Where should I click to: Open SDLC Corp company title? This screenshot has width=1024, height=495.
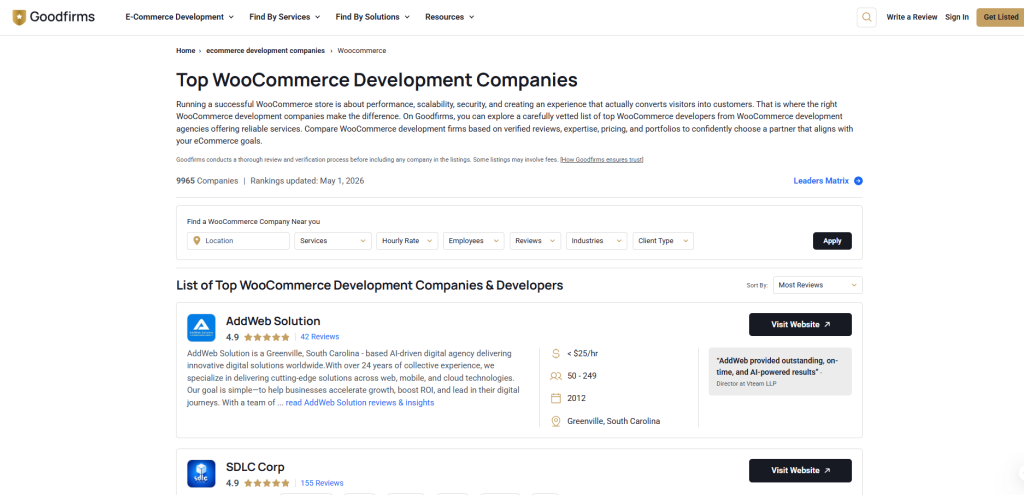tap(255, 467)
